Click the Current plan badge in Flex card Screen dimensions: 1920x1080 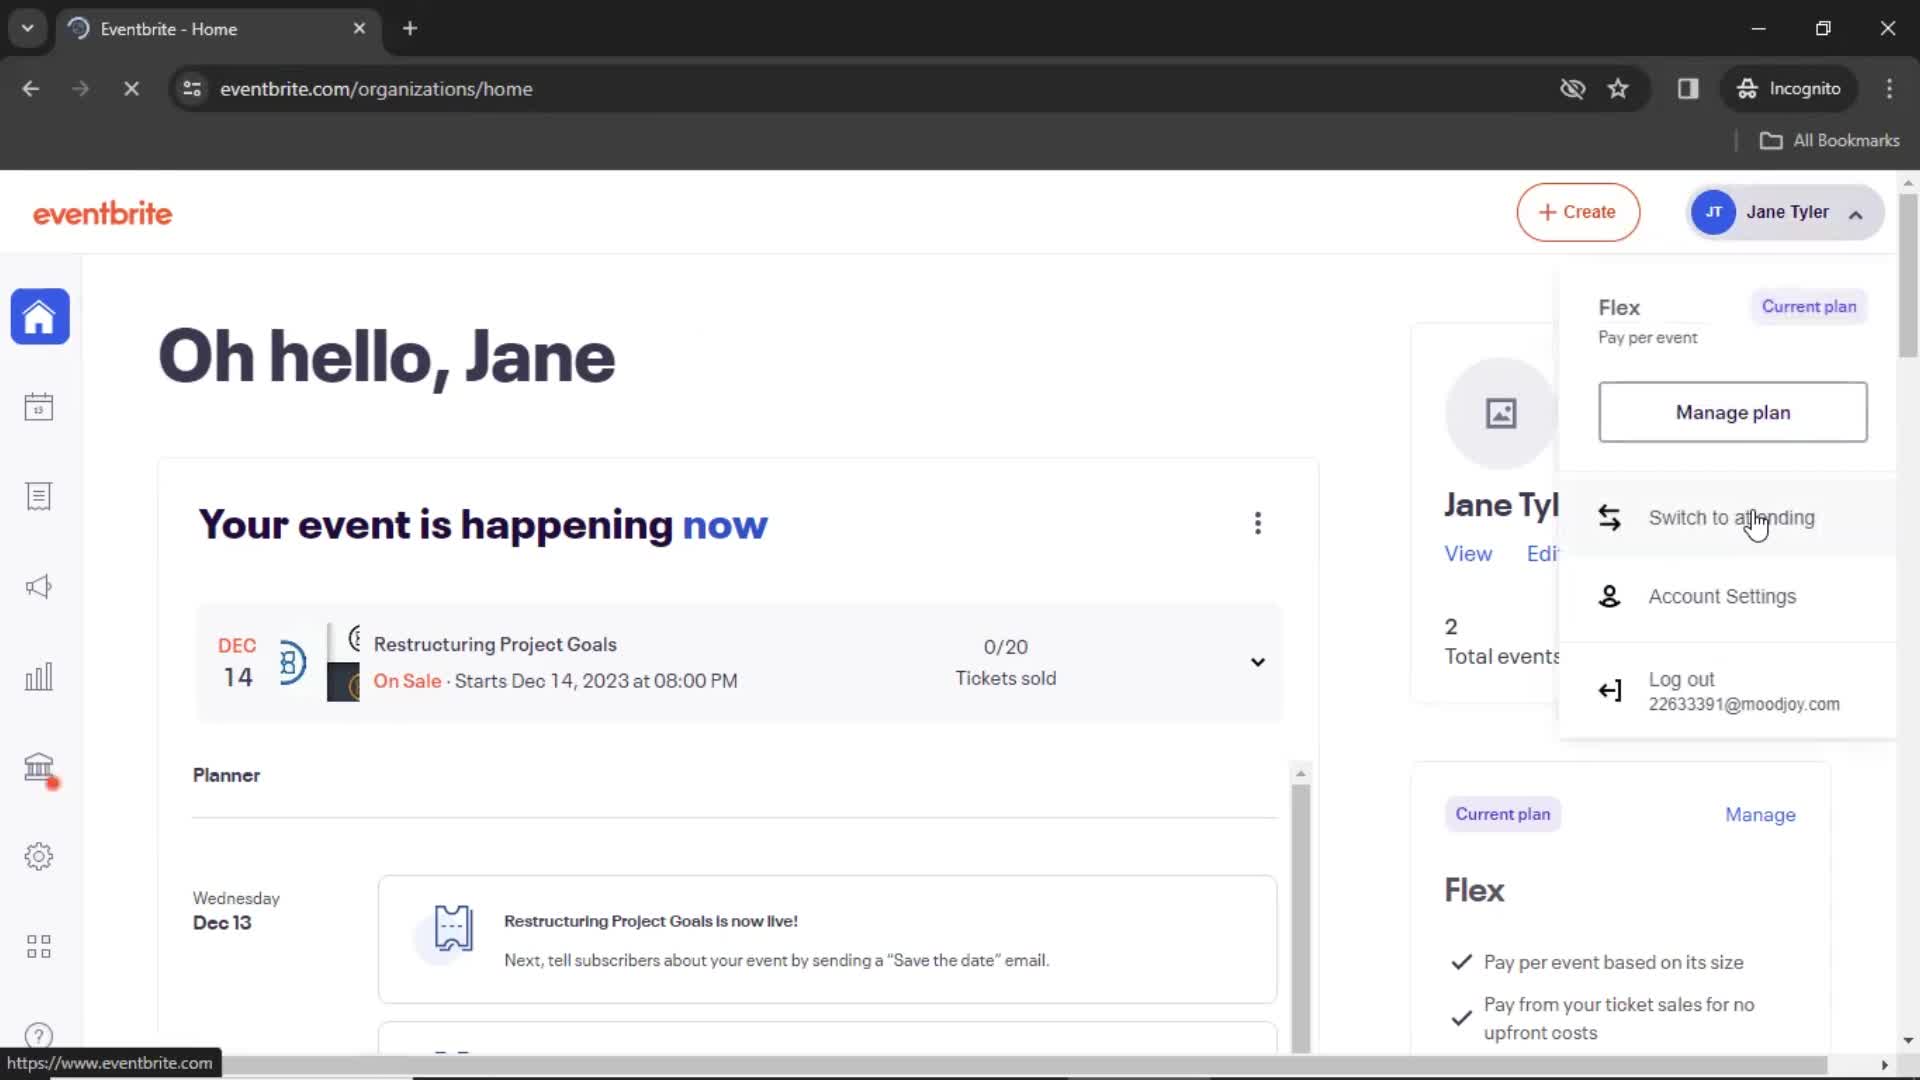[x=1502, y=814]
